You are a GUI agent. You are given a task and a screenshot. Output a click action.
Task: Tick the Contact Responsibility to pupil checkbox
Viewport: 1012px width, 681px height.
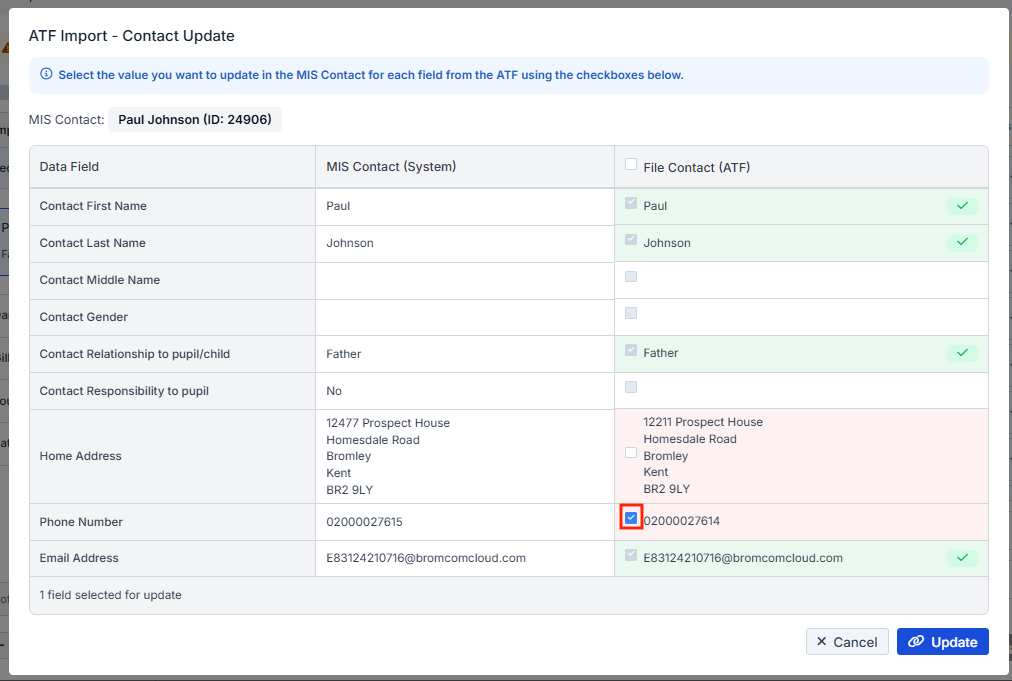(x=631, y=387)
